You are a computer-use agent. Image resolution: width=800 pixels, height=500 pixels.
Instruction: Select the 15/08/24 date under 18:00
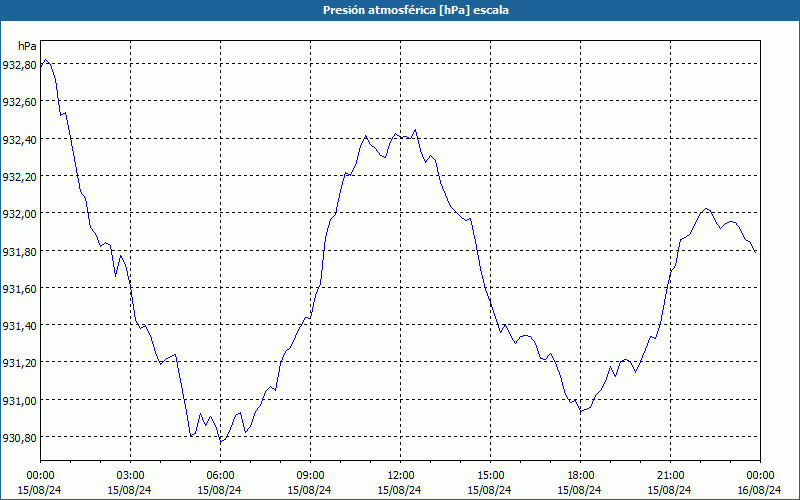click(580, 490)
